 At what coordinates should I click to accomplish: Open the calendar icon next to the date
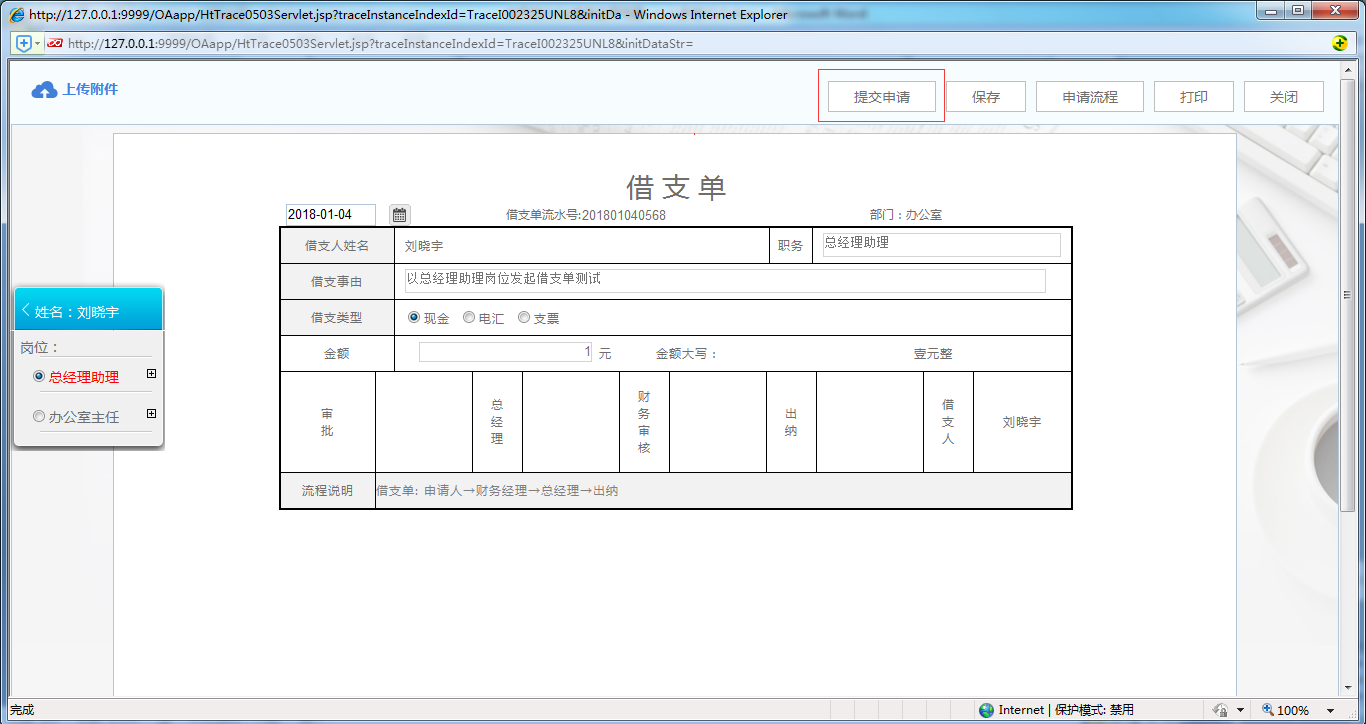pyautogui.click(x=397, y=214)
